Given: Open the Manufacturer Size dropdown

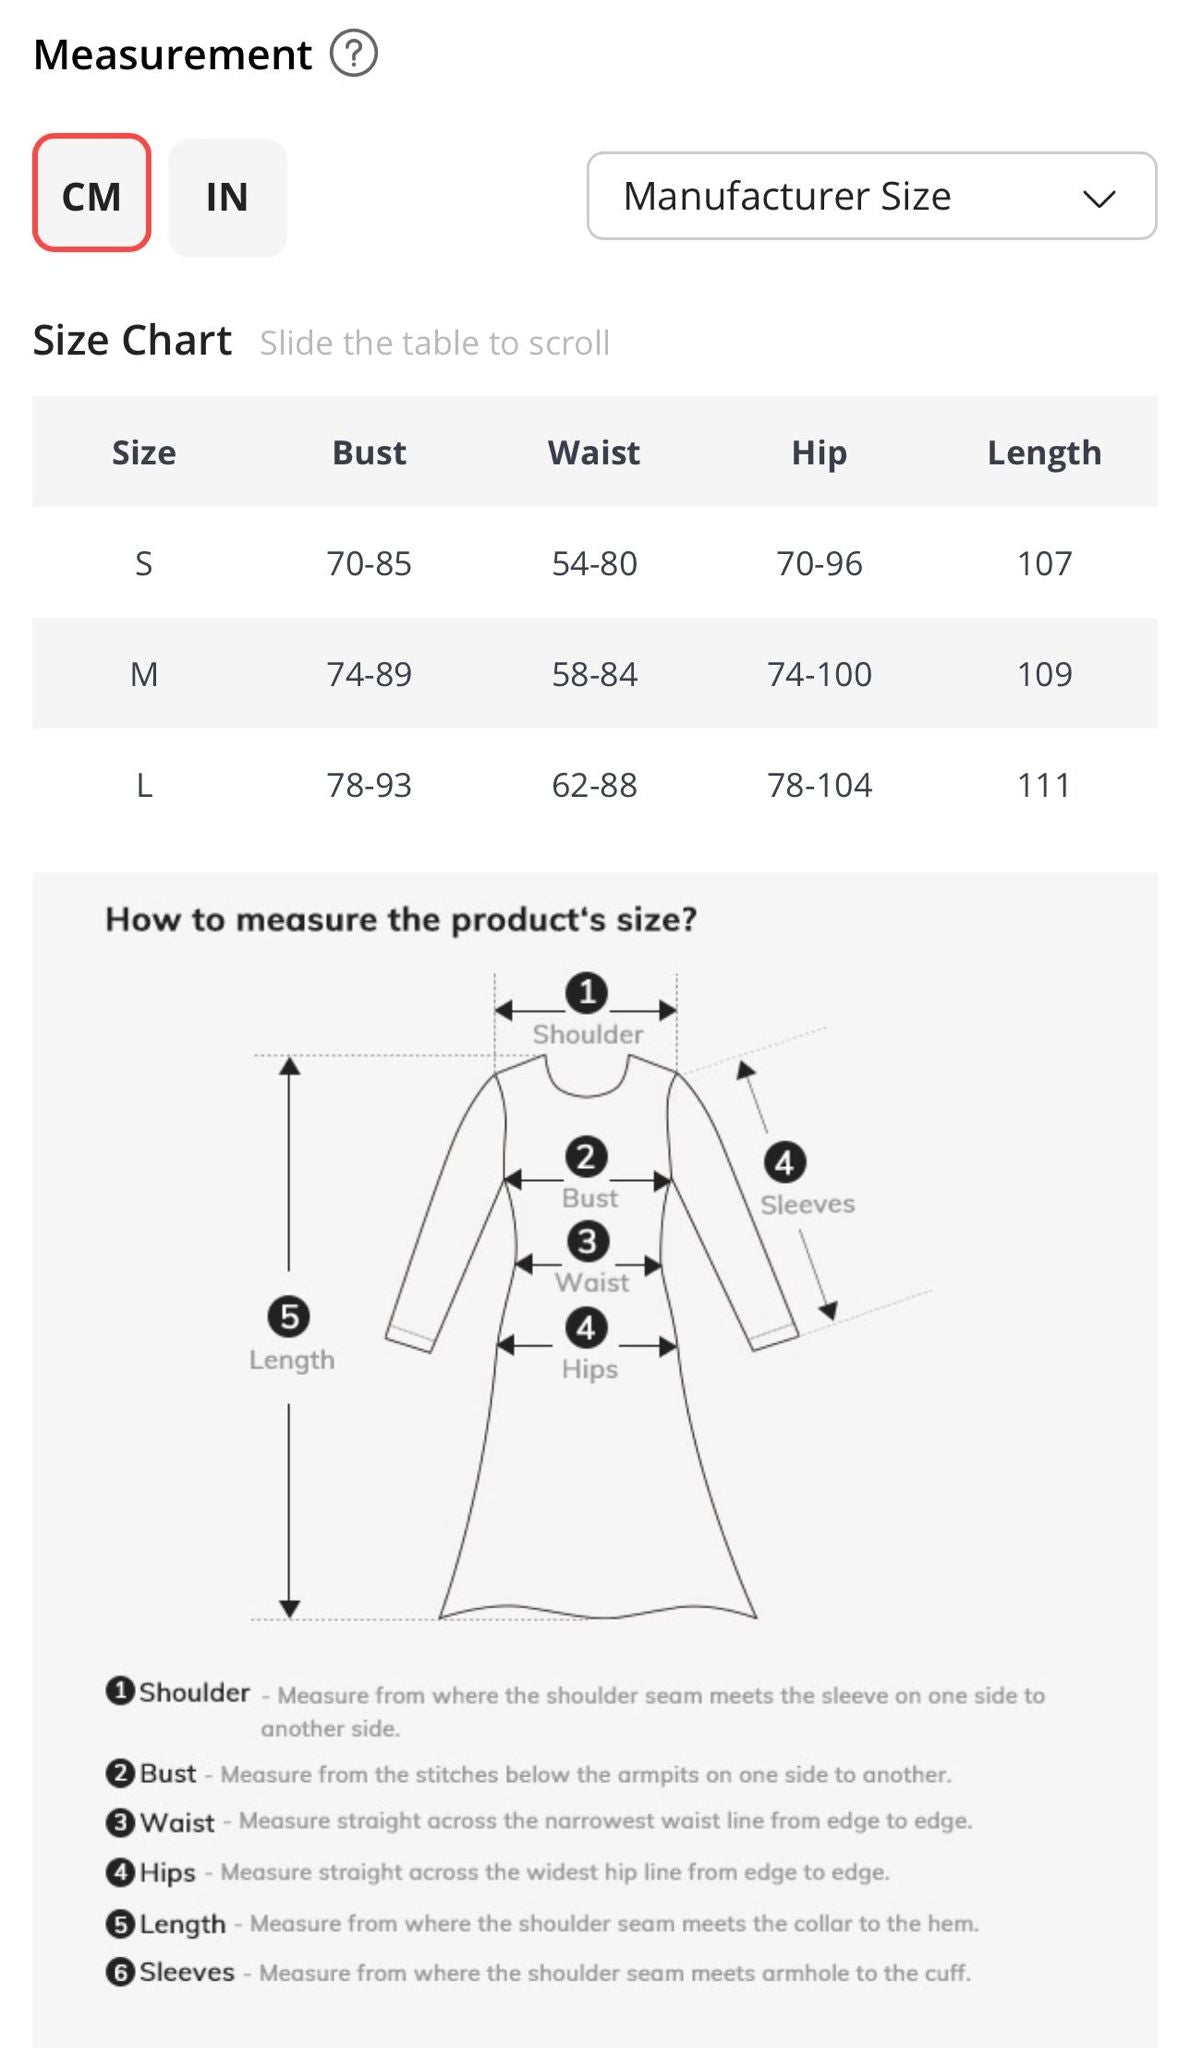Looking at the screenshot, I should pyautogui.click(x=872, y=196).
